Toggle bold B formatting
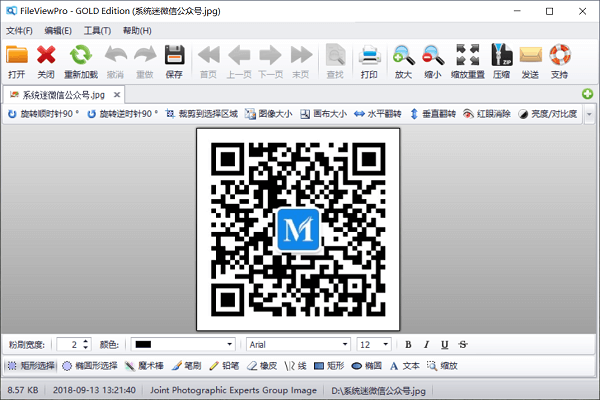Image resolution: width=600 pixels, height=400 pixels. 408,344
